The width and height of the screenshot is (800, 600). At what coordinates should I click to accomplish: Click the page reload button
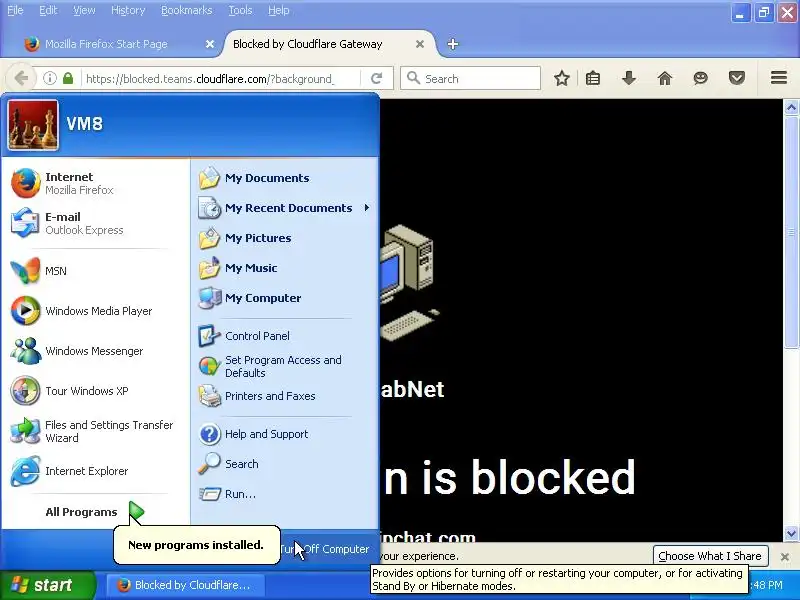377,79
